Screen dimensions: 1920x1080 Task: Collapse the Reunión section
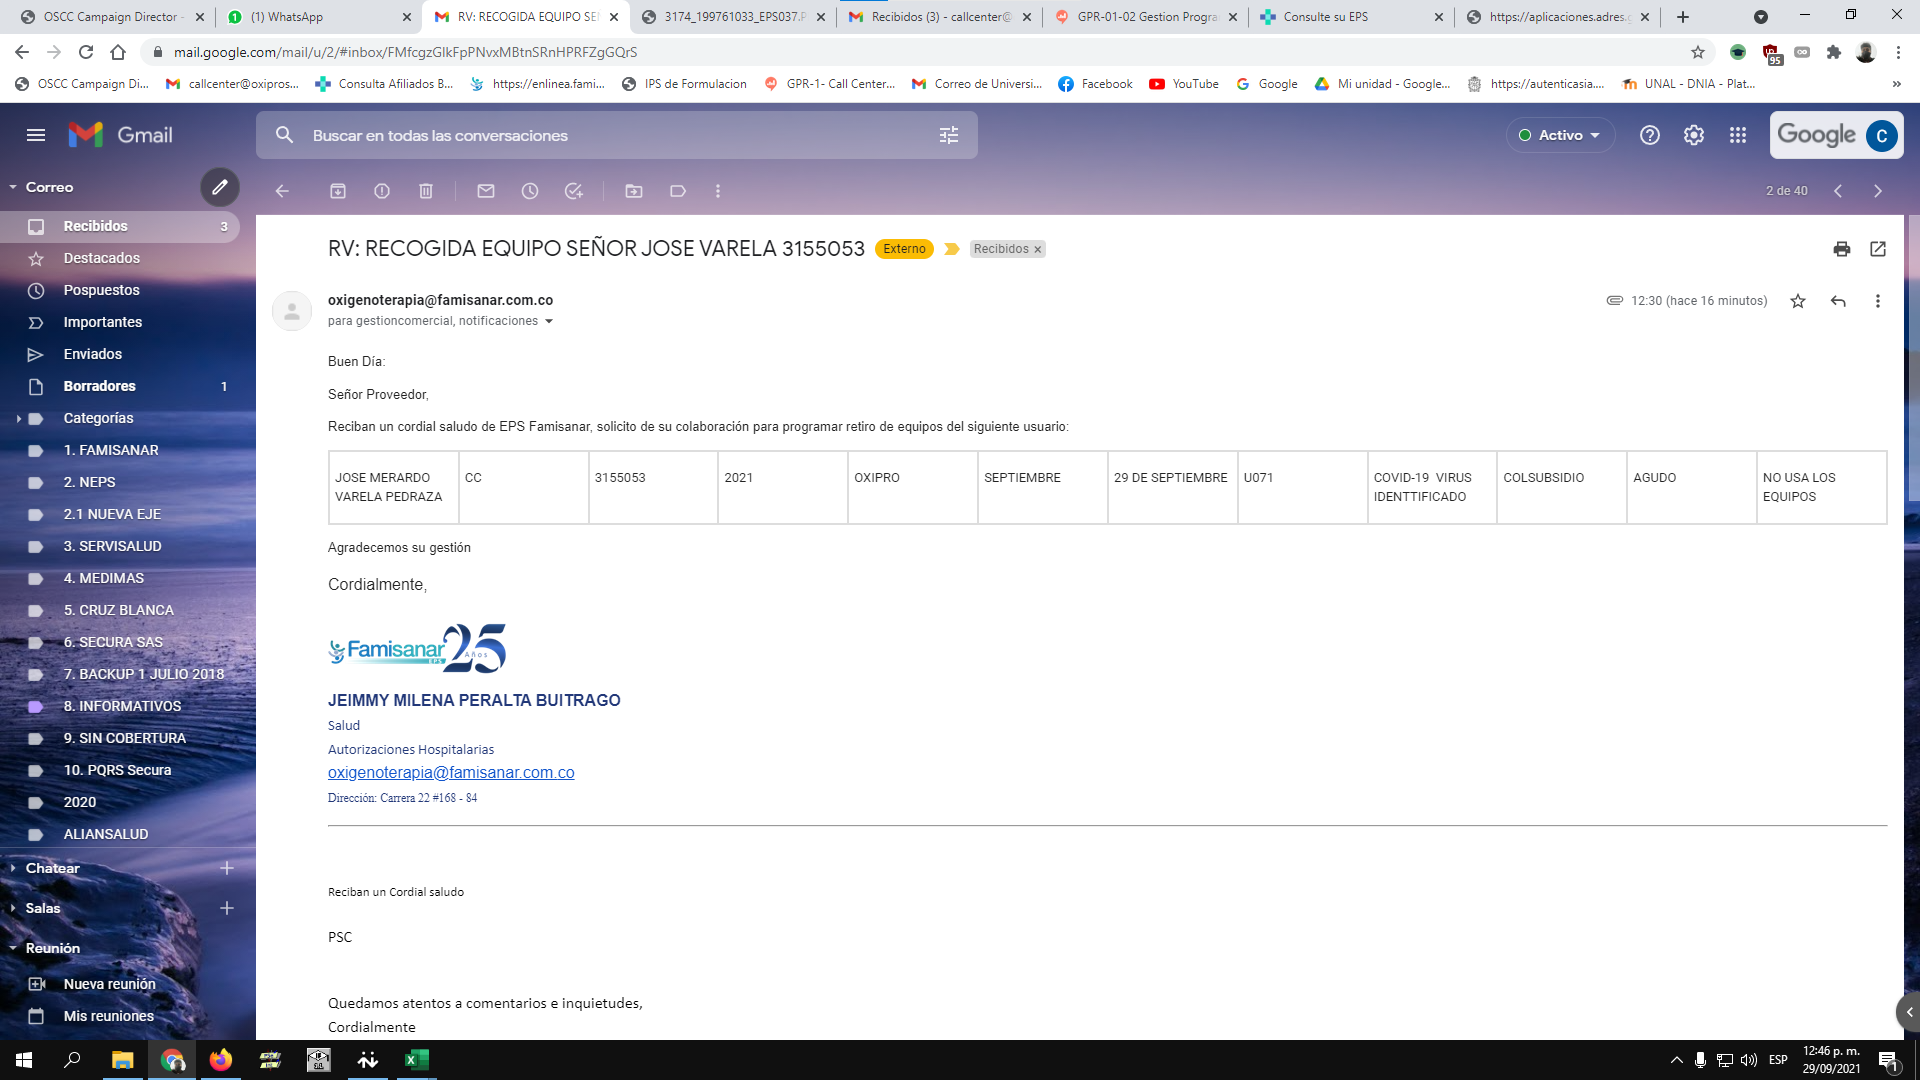coord(13,948)
